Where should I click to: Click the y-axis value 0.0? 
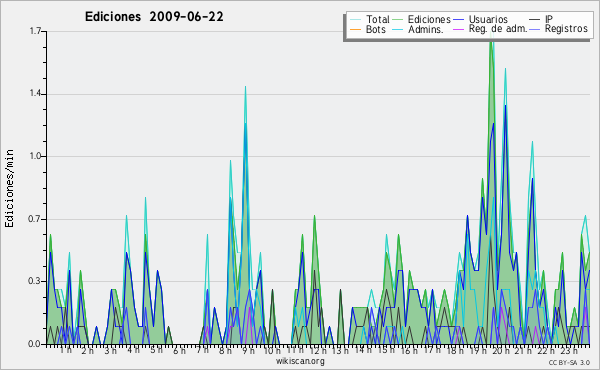[35, 344]
